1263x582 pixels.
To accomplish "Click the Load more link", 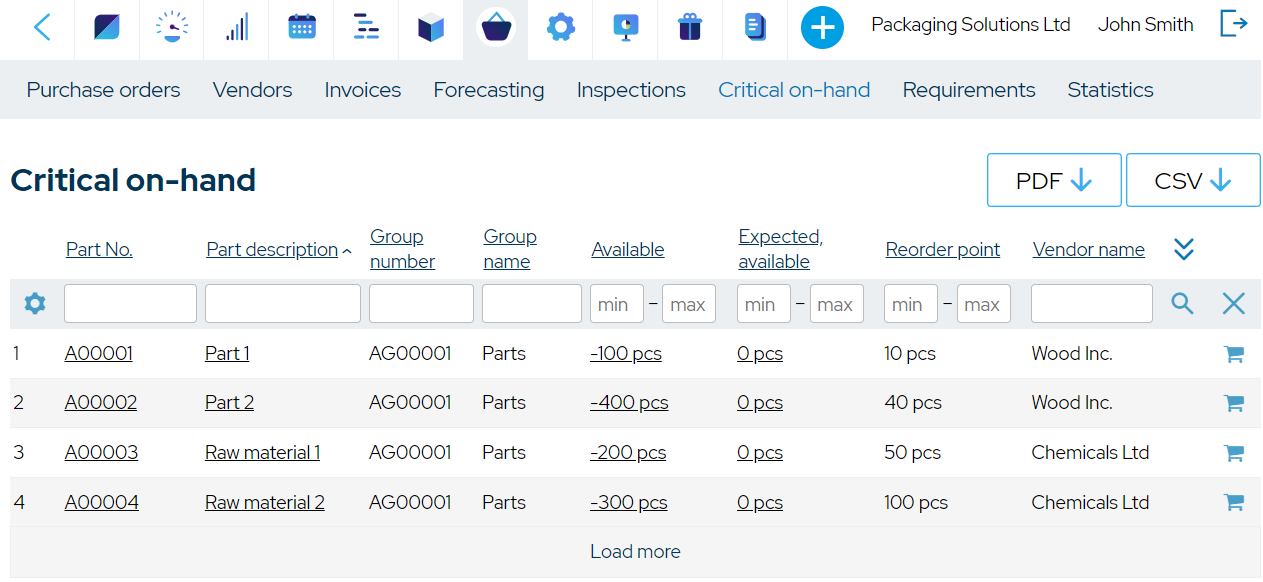I will coord(635,551).
